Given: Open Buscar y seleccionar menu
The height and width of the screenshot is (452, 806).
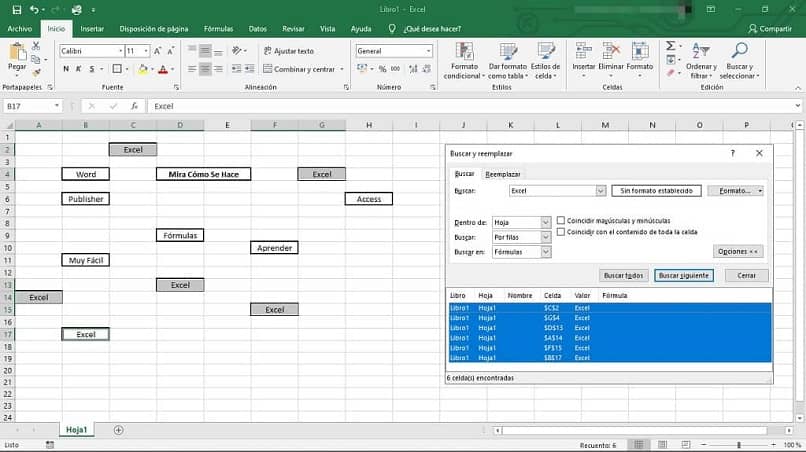Looking at the screenshot, I should (x=739, y=61).
